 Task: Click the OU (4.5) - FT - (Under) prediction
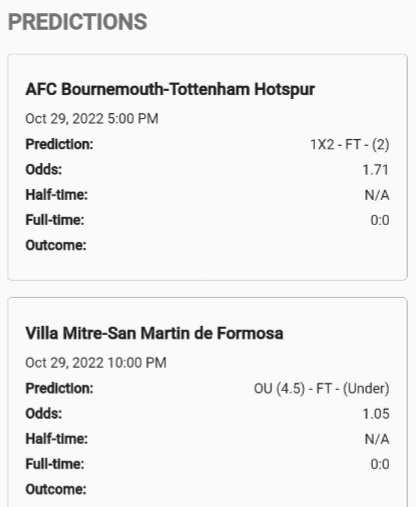(x=322, y=389)
